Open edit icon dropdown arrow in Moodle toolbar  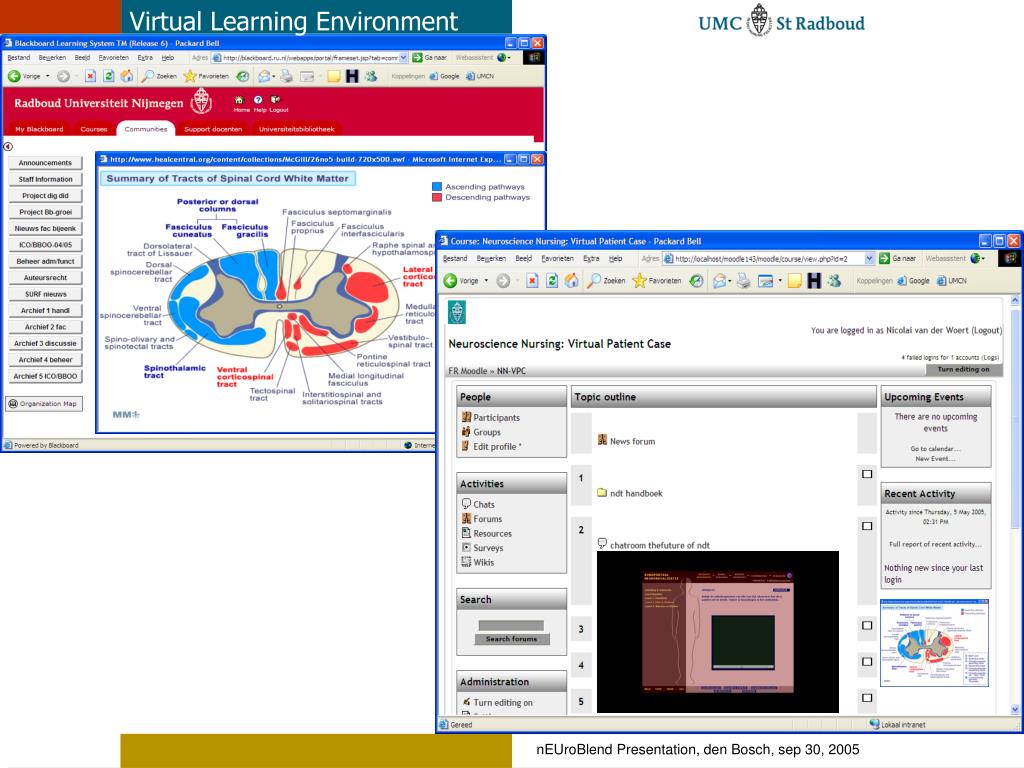pyautogui.click(x=780, y=281)
